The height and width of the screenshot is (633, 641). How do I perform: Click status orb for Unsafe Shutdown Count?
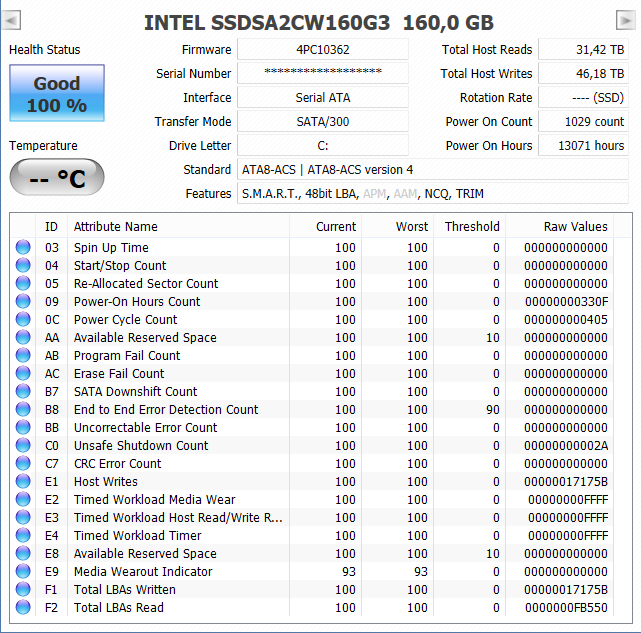point(23,445)
